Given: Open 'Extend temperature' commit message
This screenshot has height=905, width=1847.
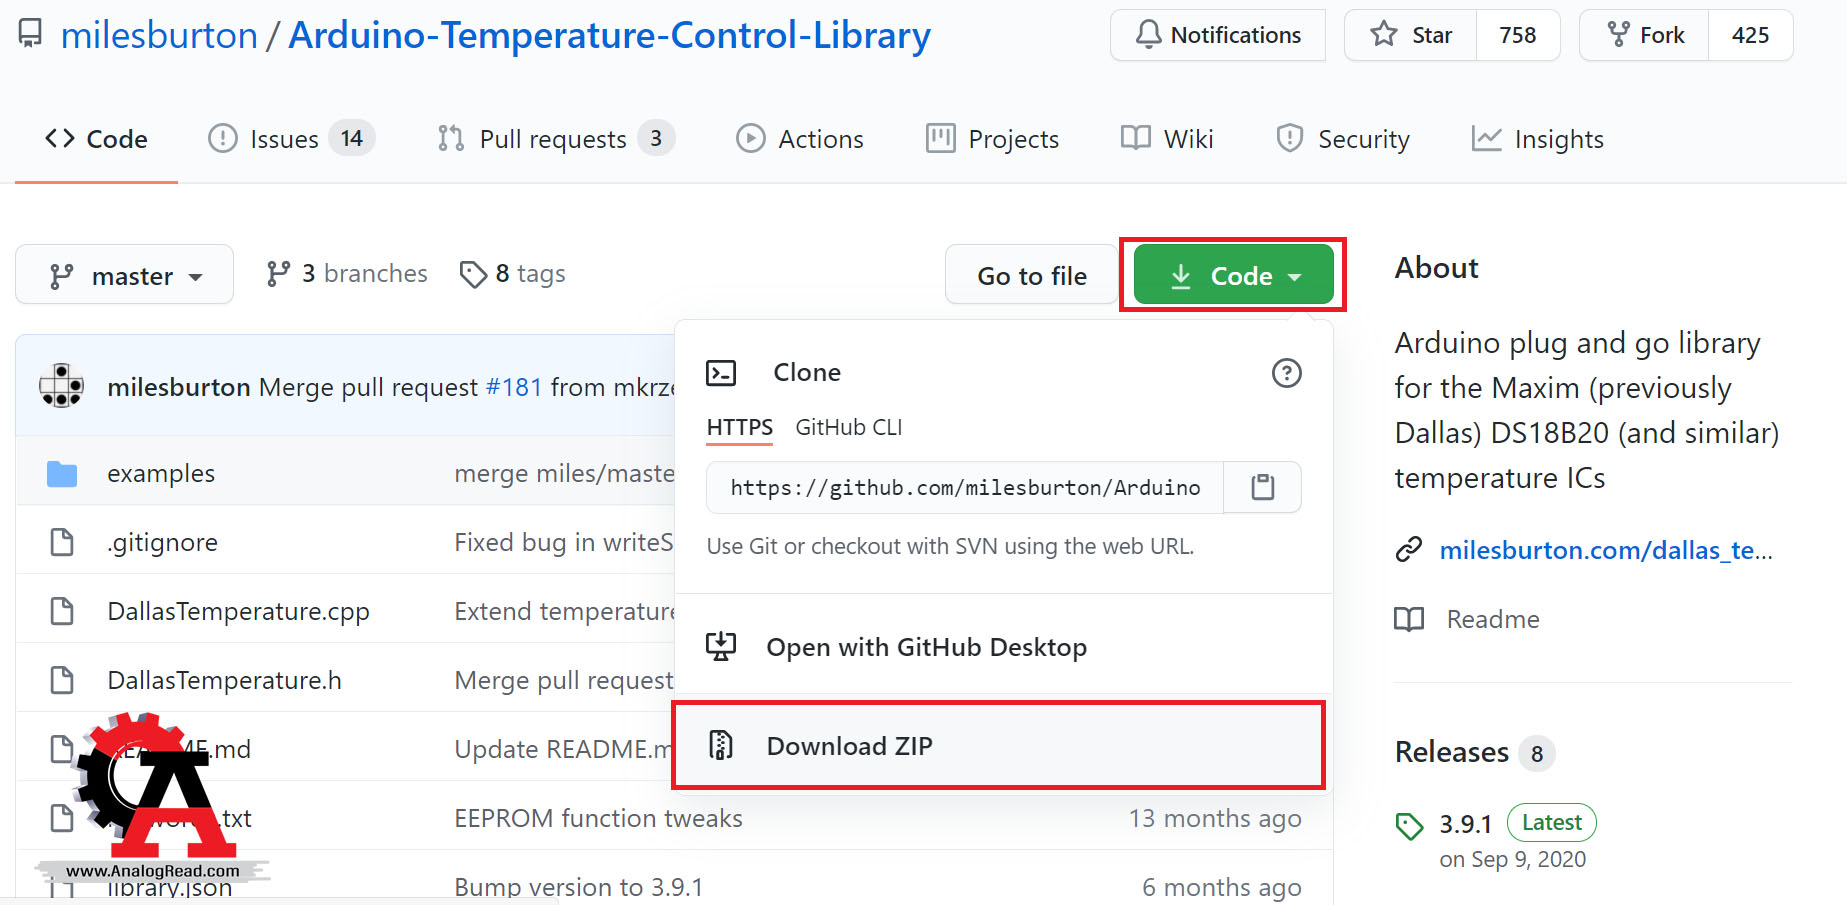Looking at the screenshot, I should click(x=565, y=611).
